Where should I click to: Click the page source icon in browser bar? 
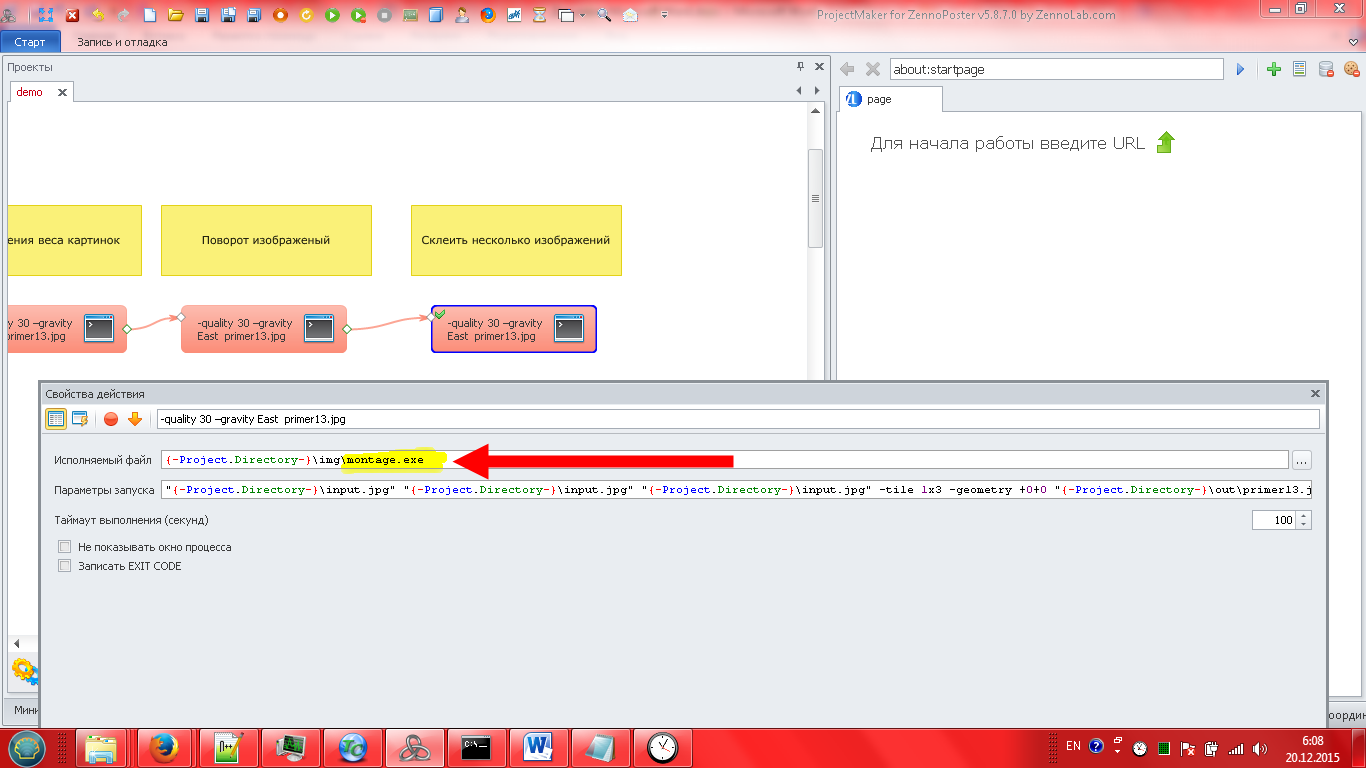1300,69
